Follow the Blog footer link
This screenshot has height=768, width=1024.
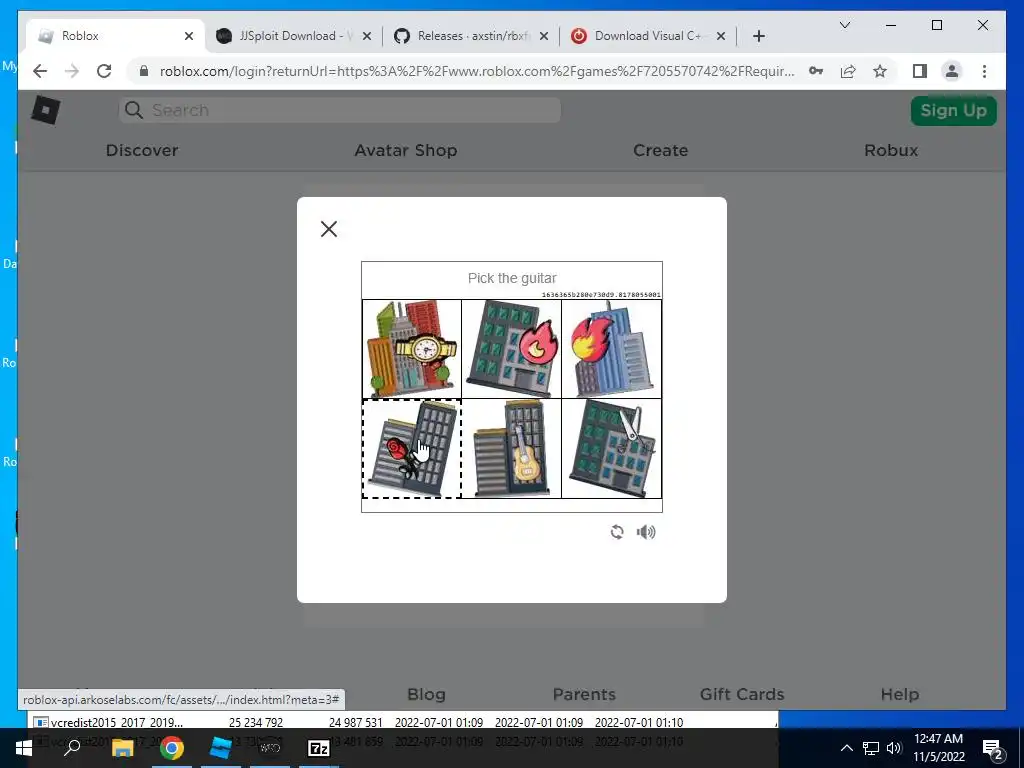426,694
